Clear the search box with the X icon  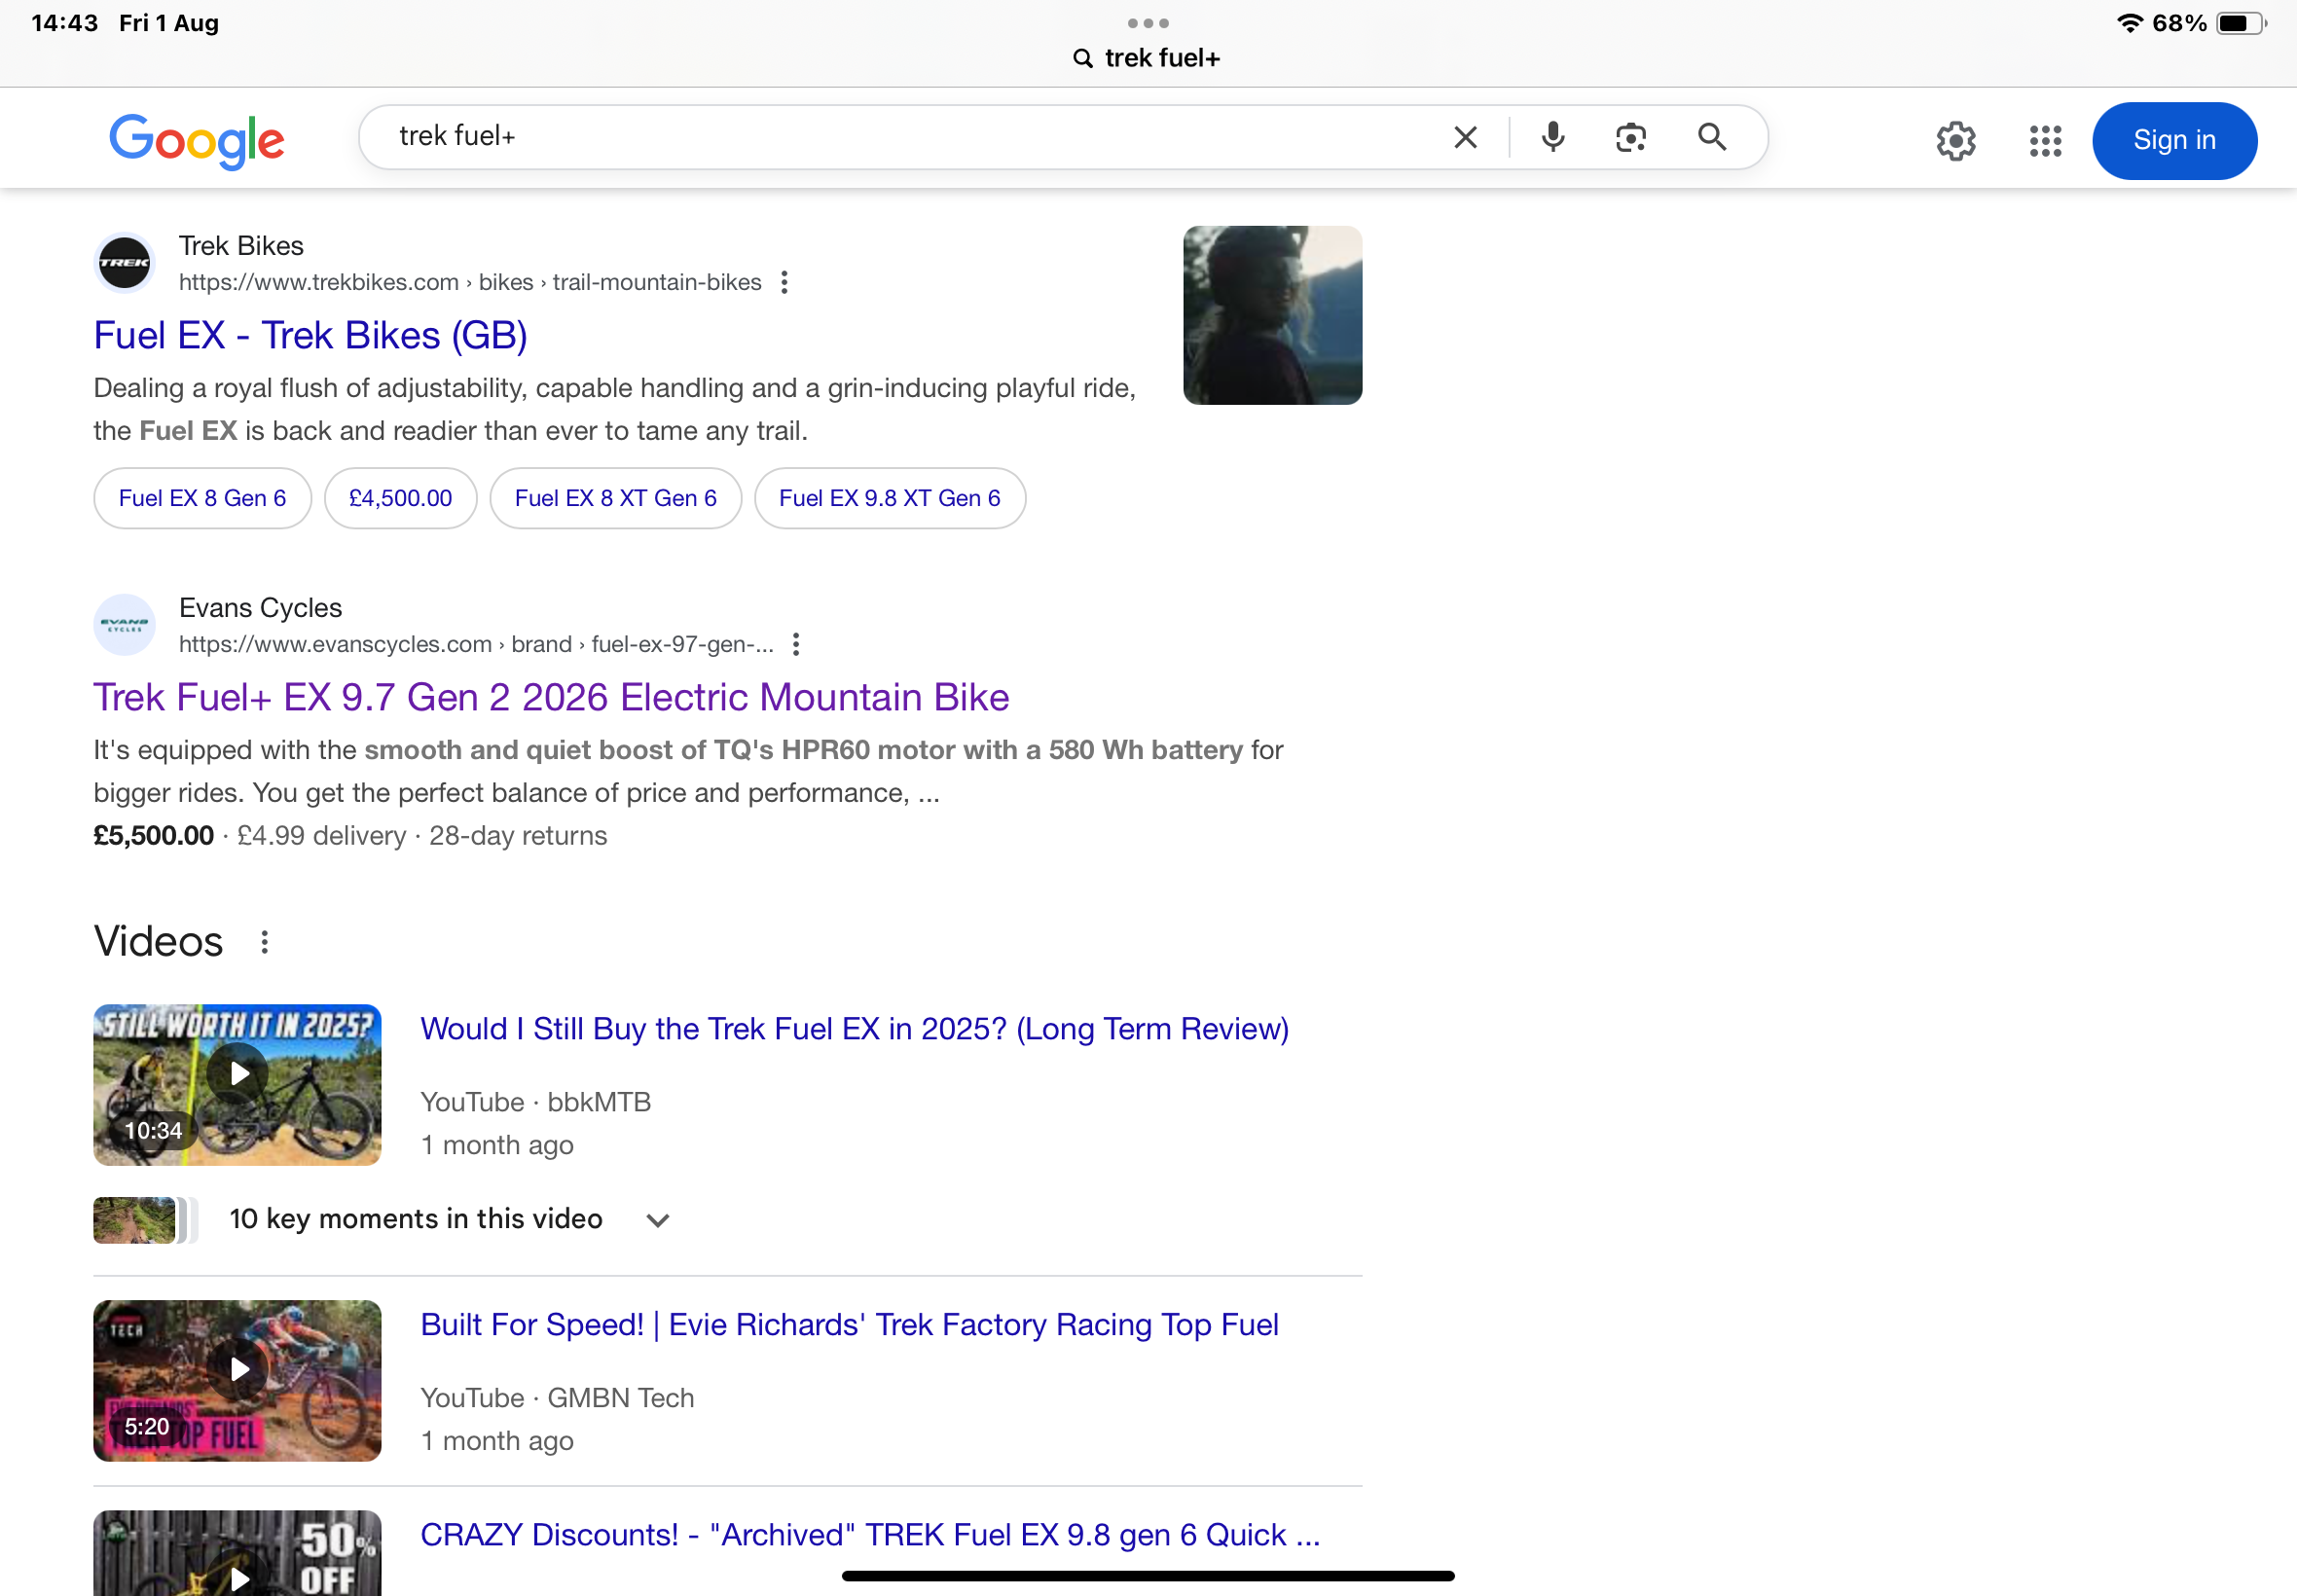point(1465,137)
